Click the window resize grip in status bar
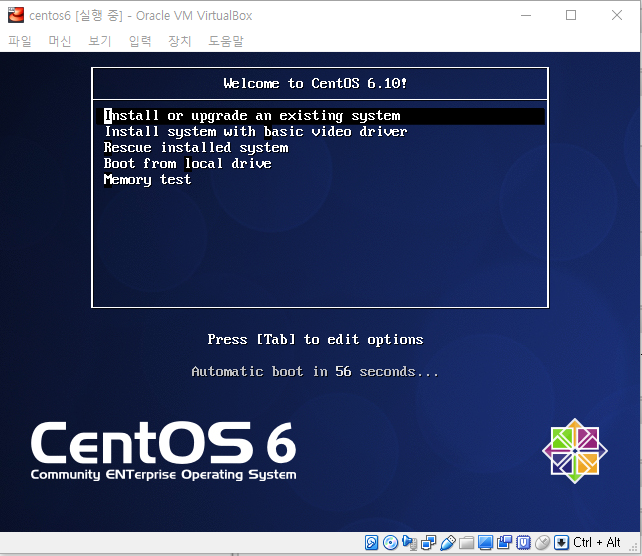The width and height of the screenshot is (642, 556). (x=635, y=548)
